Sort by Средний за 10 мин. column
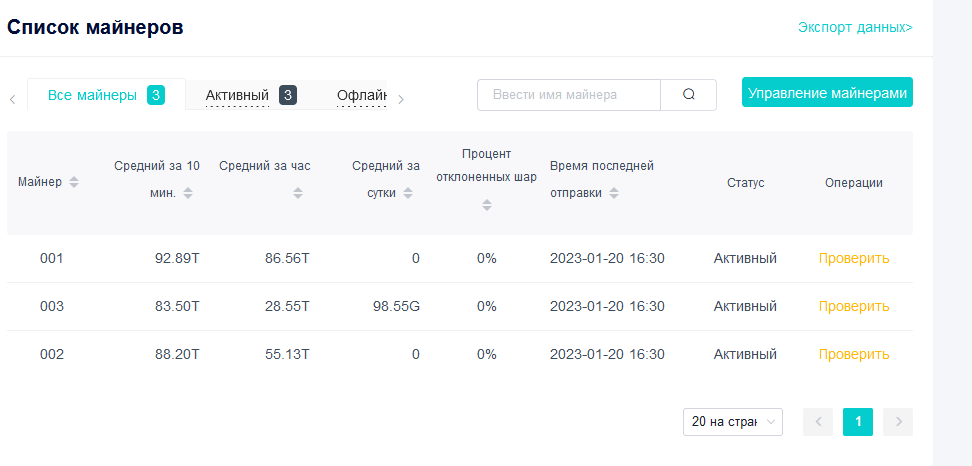The height and width of the screenshot is (466, 972). tap(188, 193)
